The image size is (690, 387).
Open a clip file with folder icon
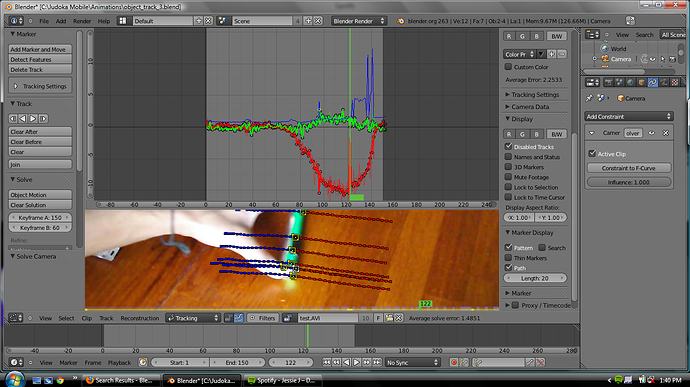pos(389,318)
